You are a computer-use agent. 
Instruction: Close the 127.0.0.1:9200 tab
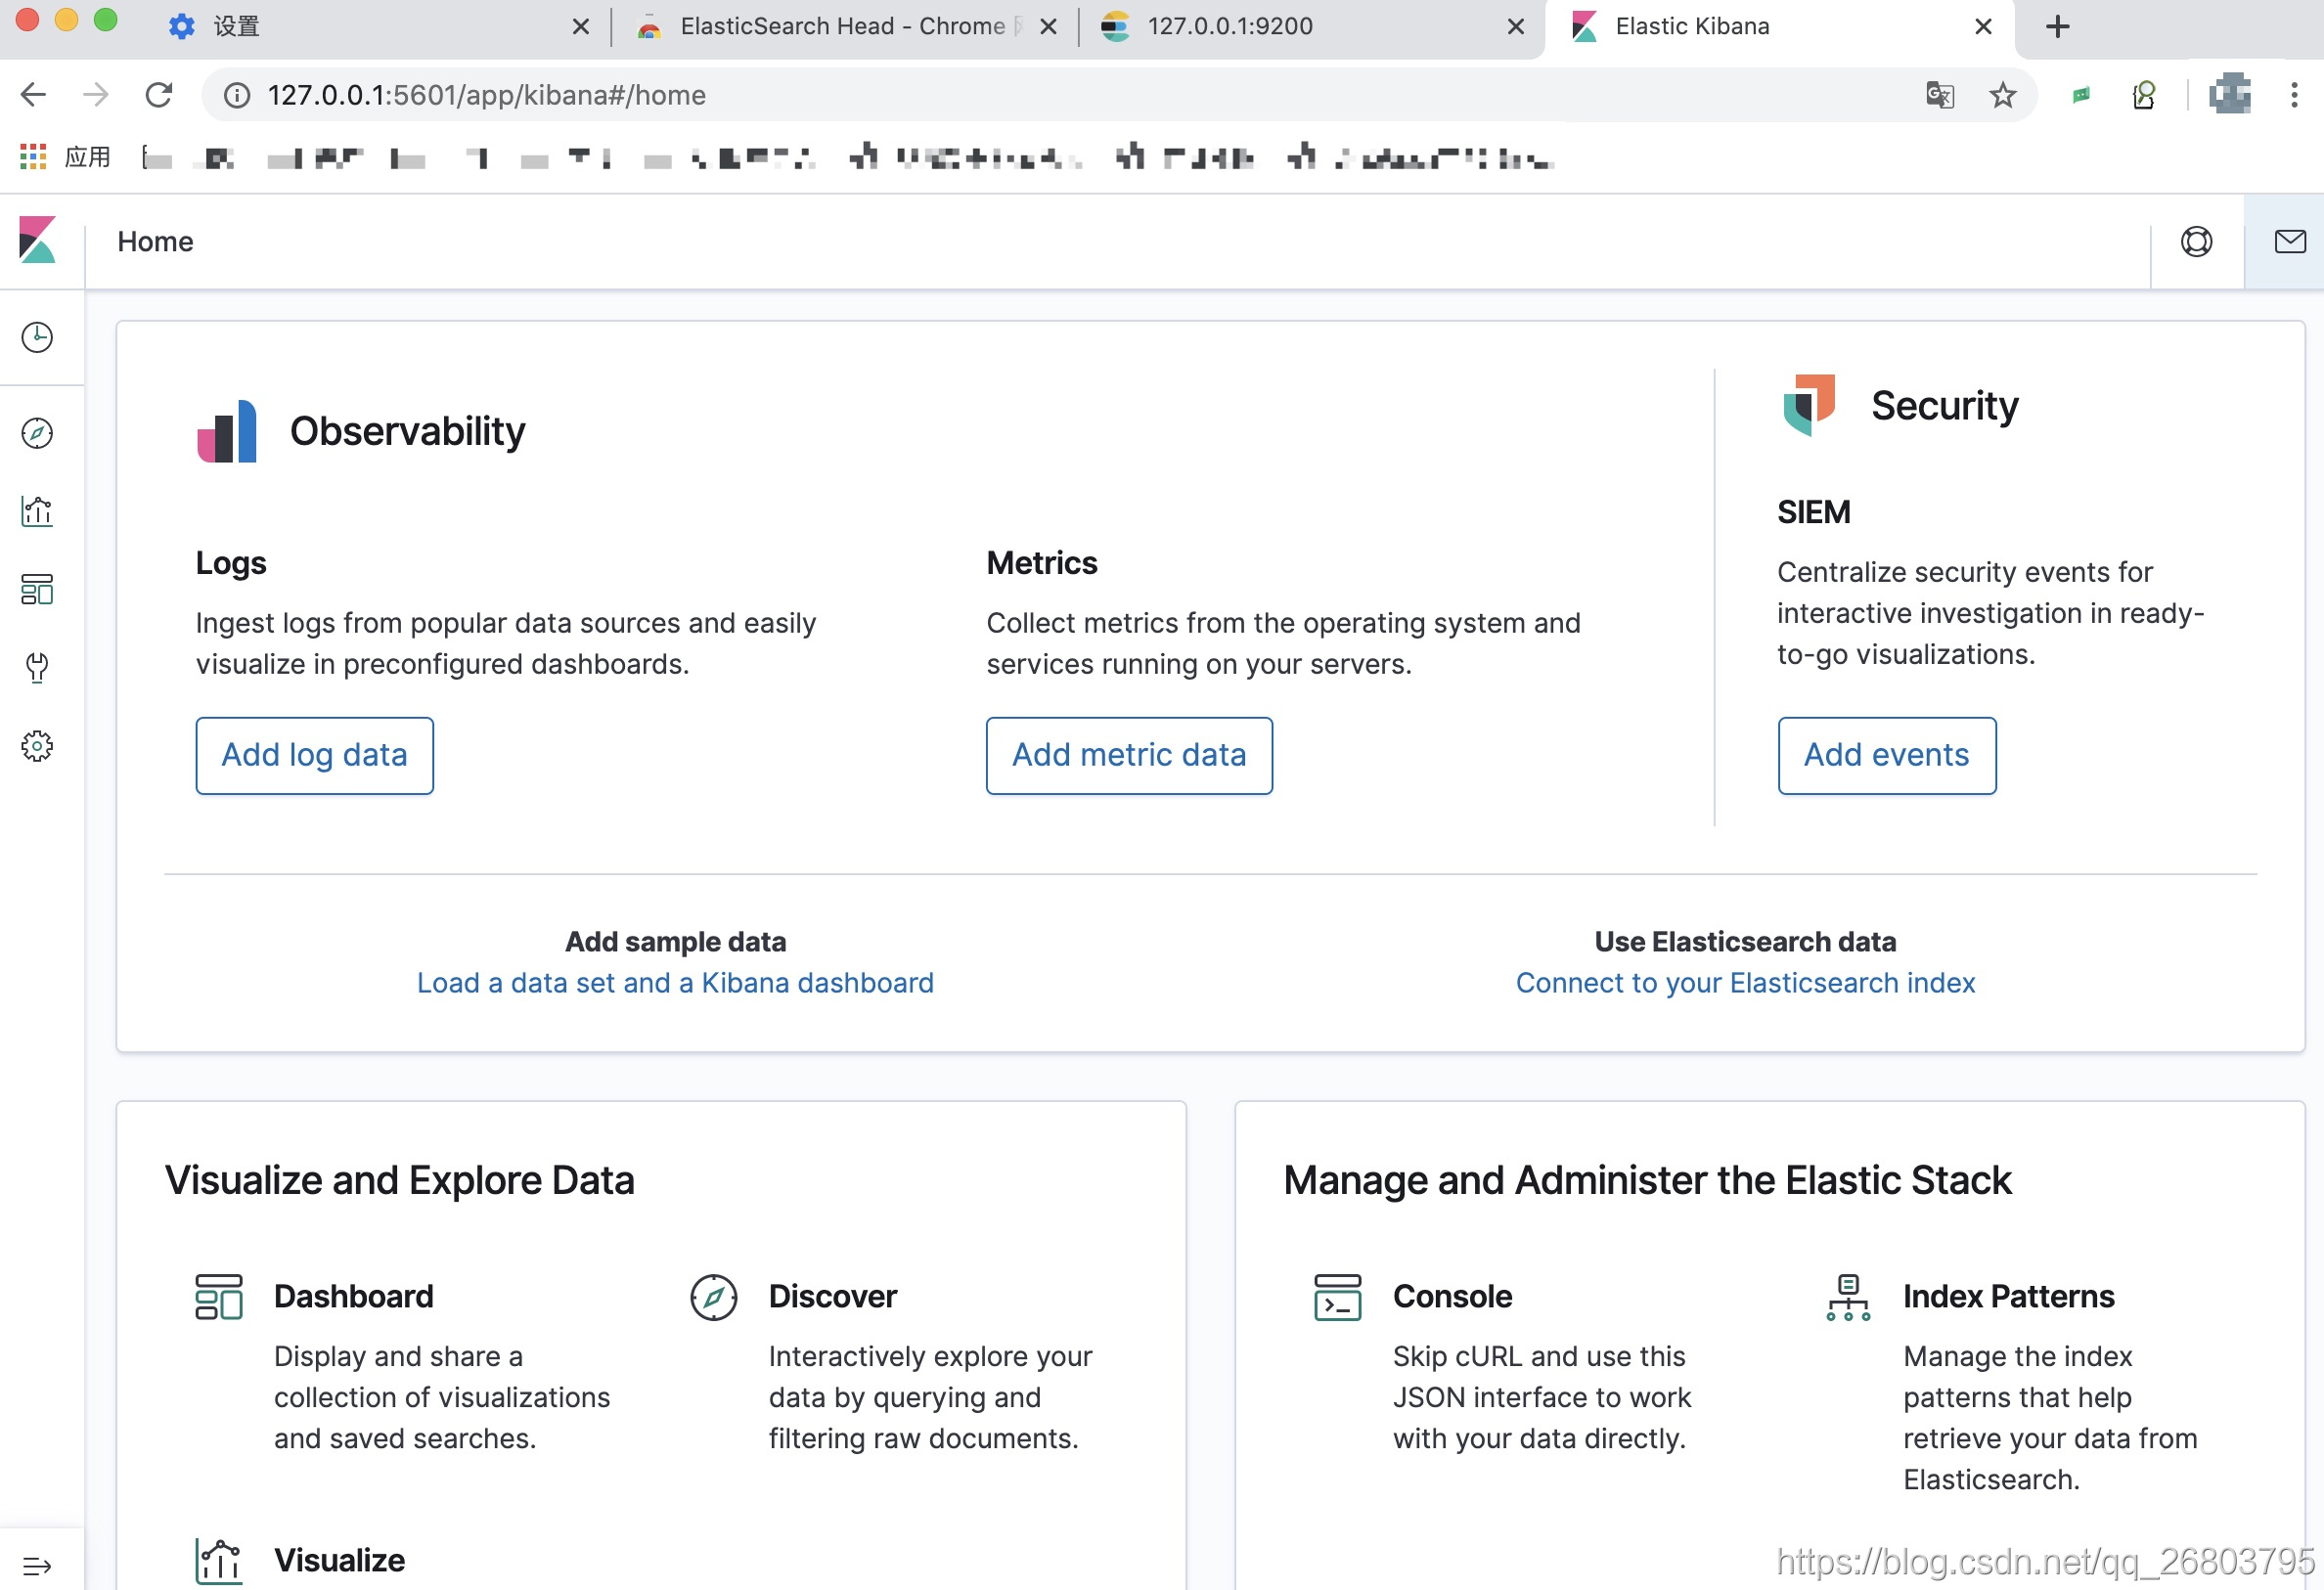pos(1516,27)
